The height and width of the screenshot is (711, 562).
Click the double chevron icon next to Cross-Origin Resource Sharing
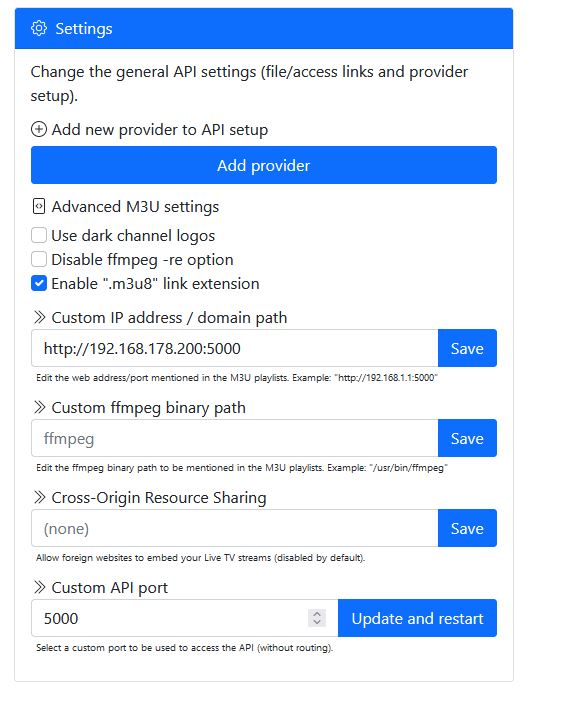(x=39, y=497)
